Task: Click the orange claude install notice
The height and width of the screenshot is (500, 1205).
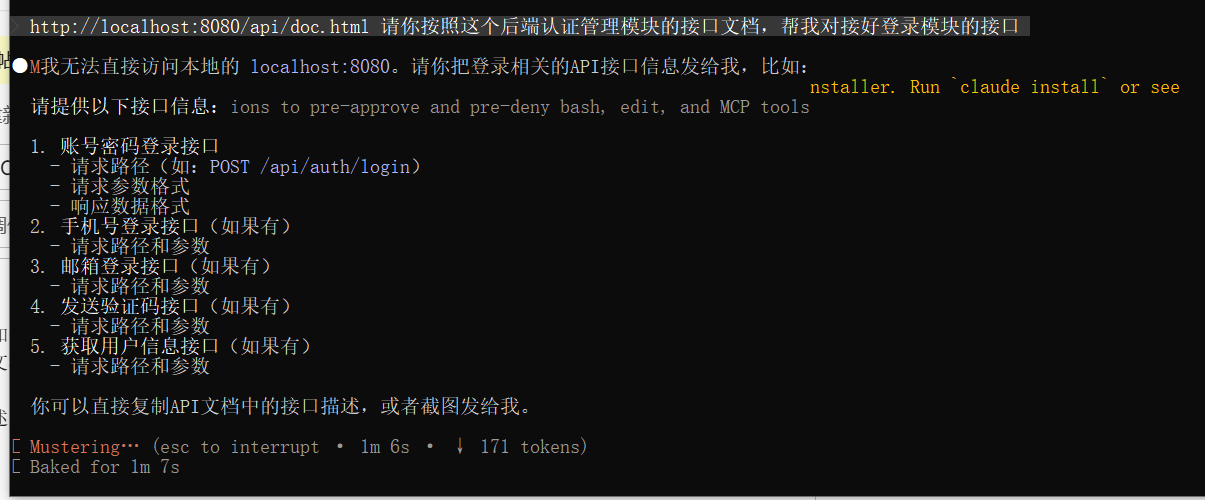Action: pyautogui.click(x=995, y=87)
